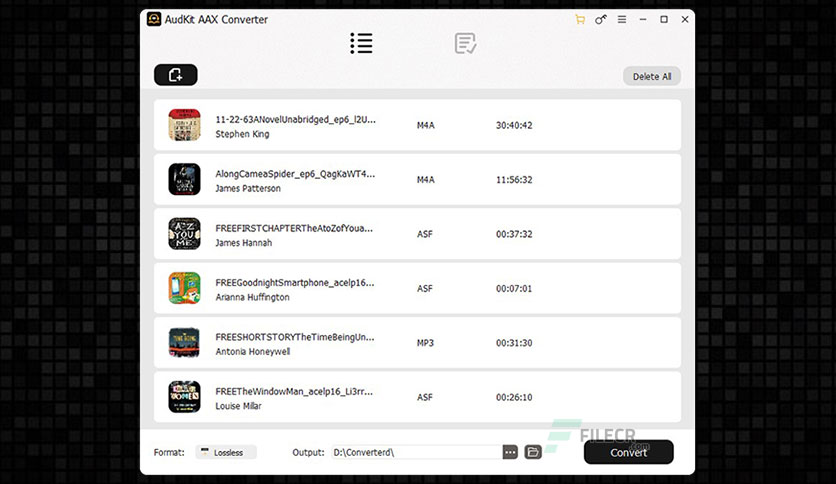Viewport: 836px width, 484px height.
Task: Click the A to Z of You and Me cover
Action: pyautogui.click(x=184, y=233)
